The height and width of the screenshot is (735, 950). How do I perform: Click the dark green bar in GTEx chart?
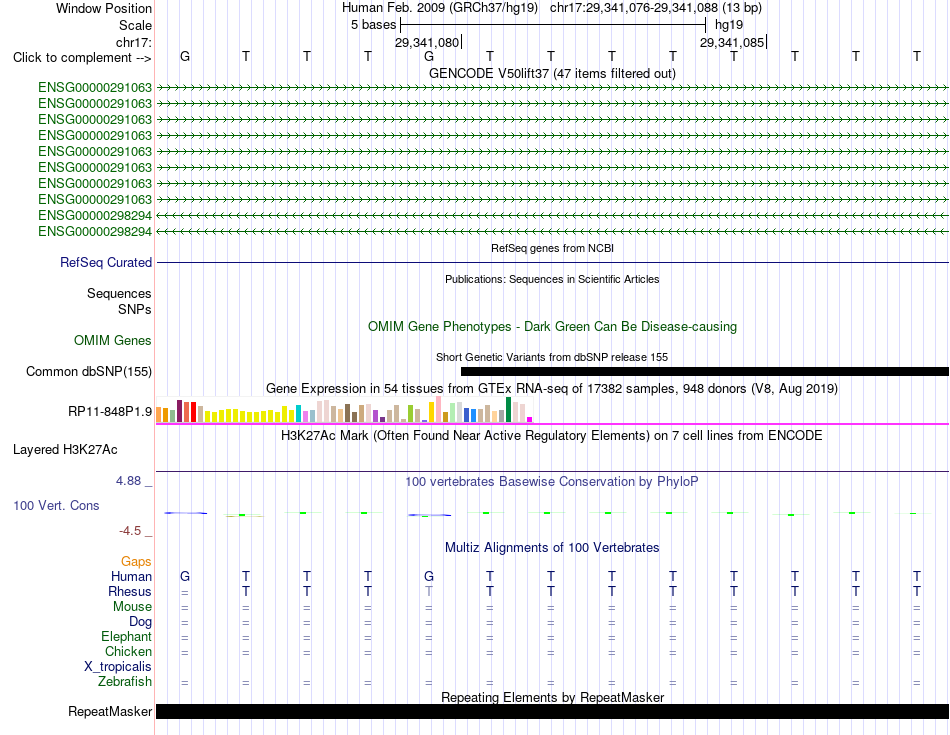508,410
